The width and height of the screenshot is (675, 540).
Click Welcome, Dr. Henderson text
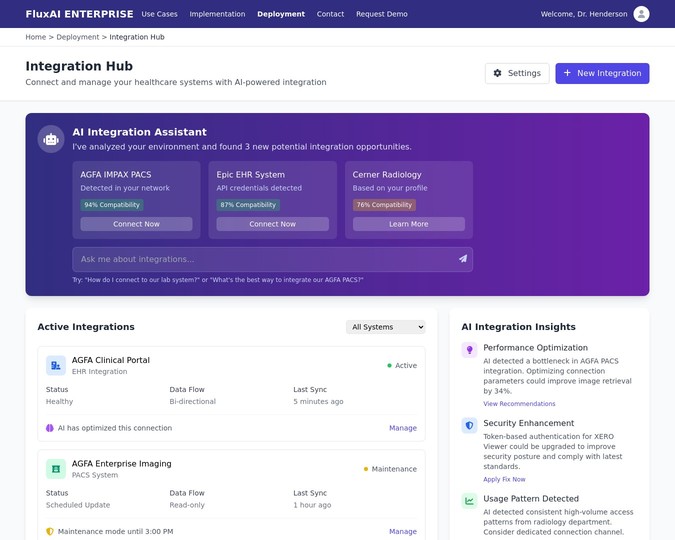[584, 14]
